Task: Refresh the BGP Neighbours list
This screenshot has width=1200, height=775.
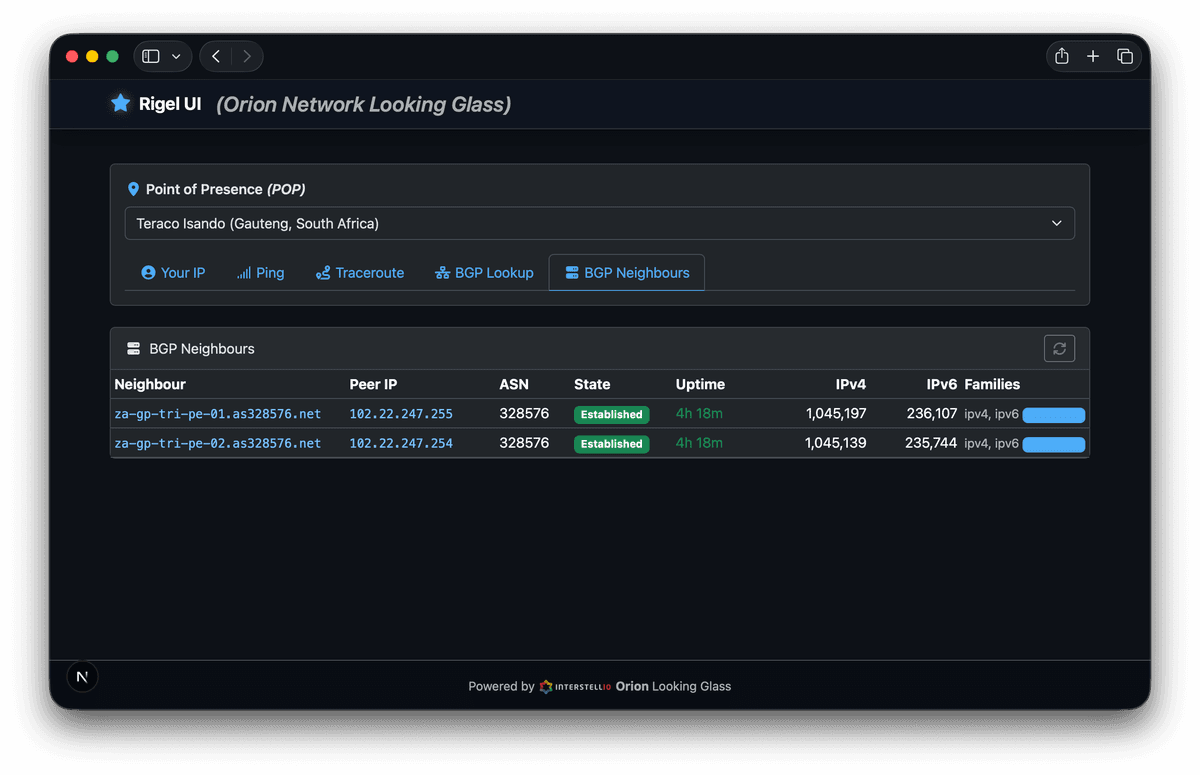Action: [x=1059, y=348]
